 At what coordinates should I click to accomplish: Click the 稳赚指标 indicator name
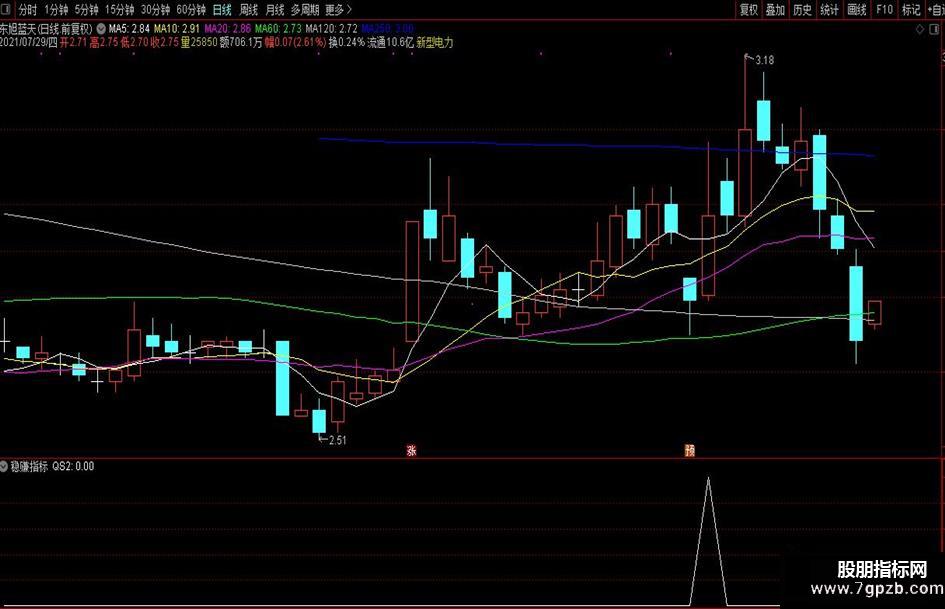click(x=29, y=467)
